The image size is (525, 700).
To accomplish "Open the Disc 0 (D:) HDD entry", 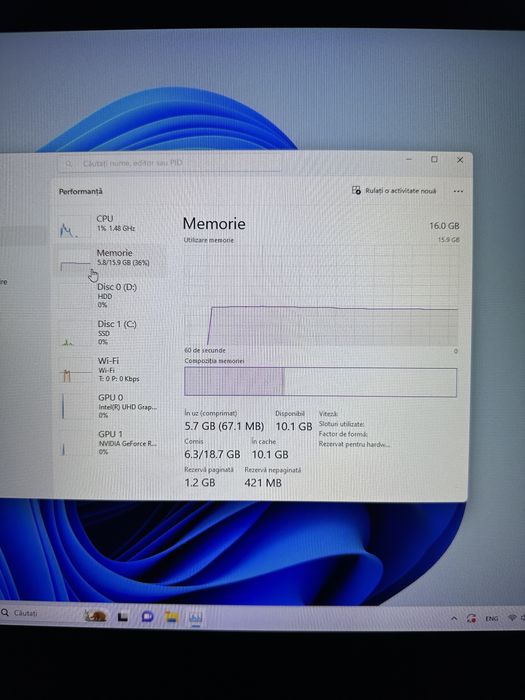I will (x=111, y=295).
